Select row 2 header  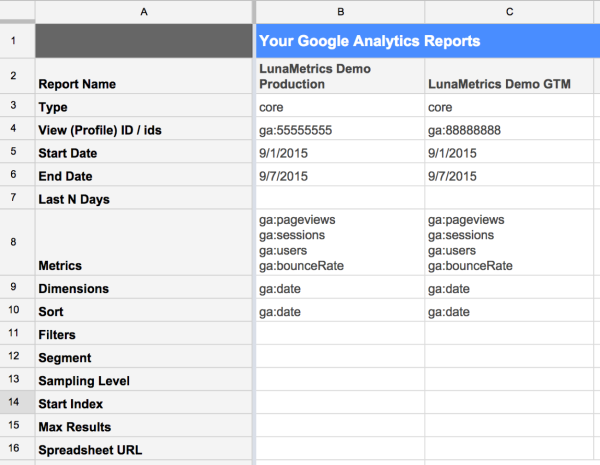coord(17,76)
